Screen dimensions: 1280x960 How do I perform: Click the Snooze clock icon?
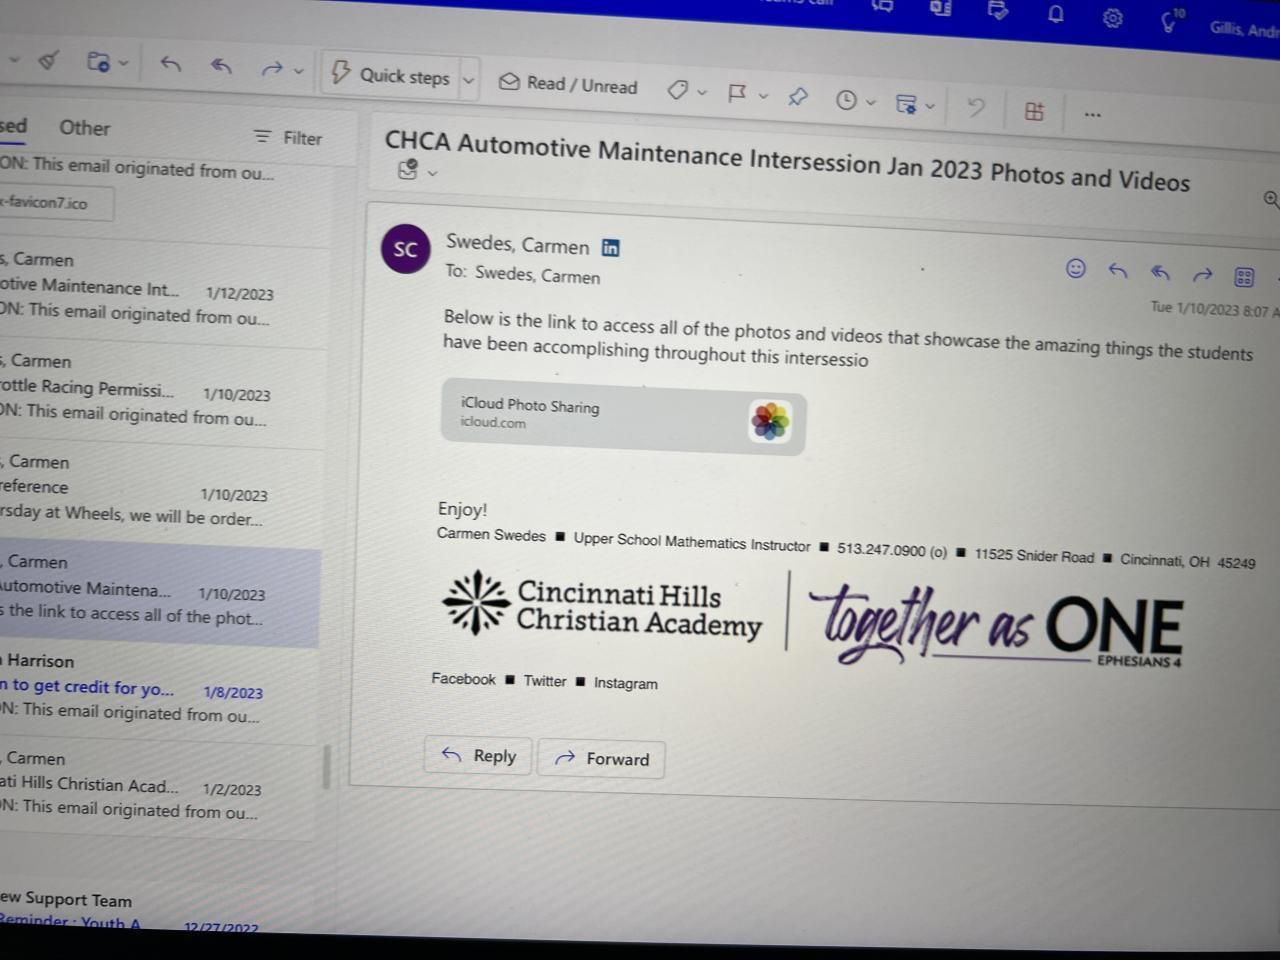point(846,100)
